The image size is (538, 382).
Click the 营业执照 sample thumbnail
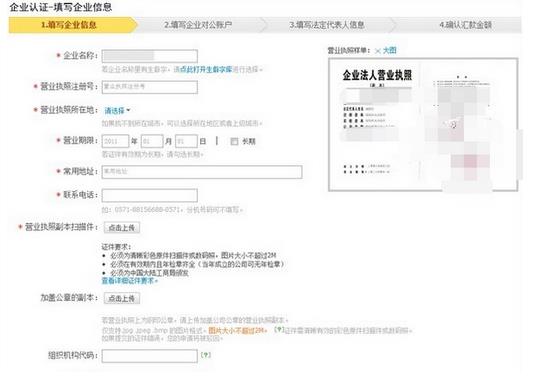click(423, 124)
